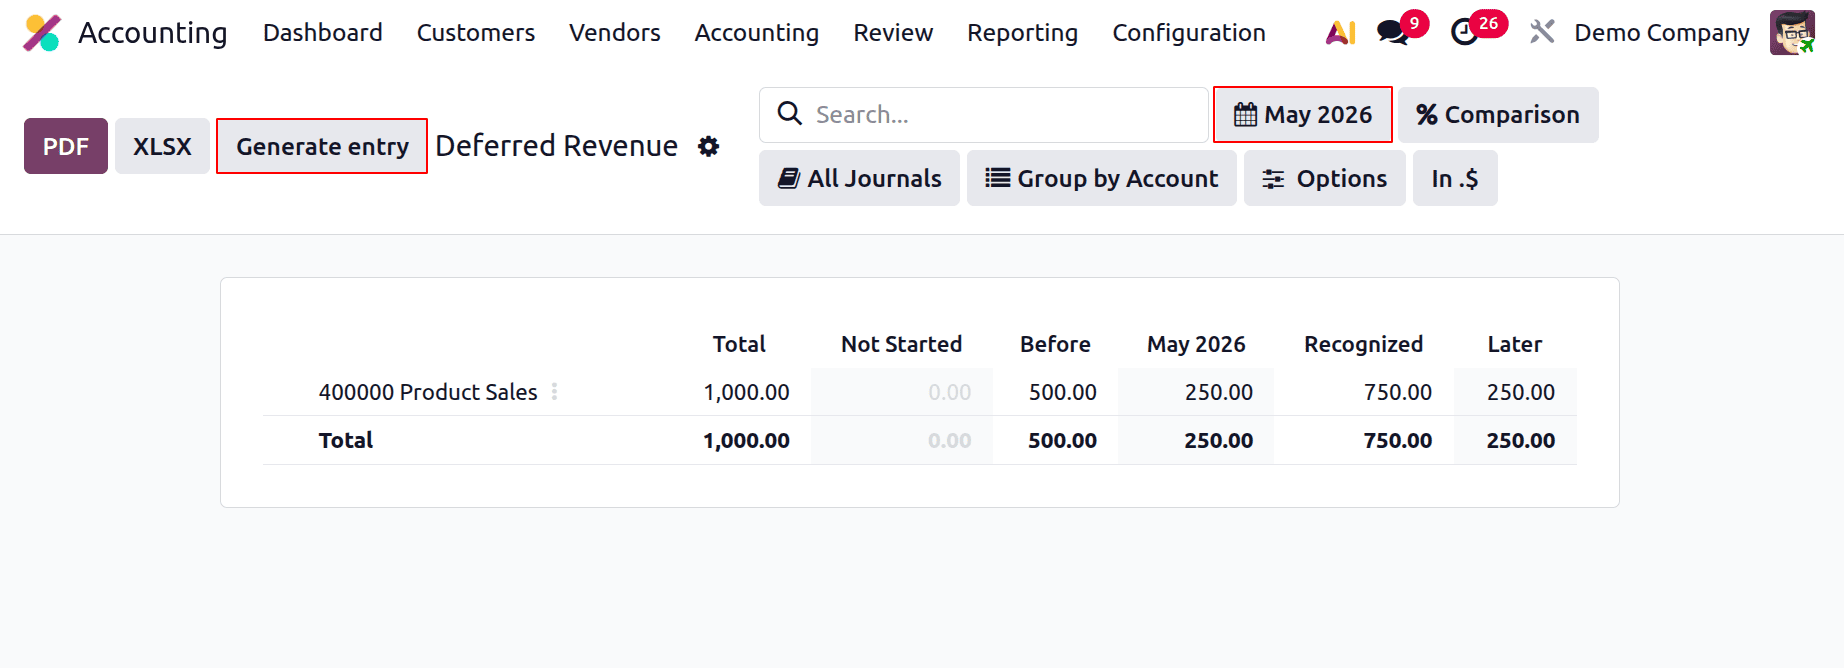Open the Group by Account dropdown
The width and height of the screenshot is (1844, 668).
1101,179
